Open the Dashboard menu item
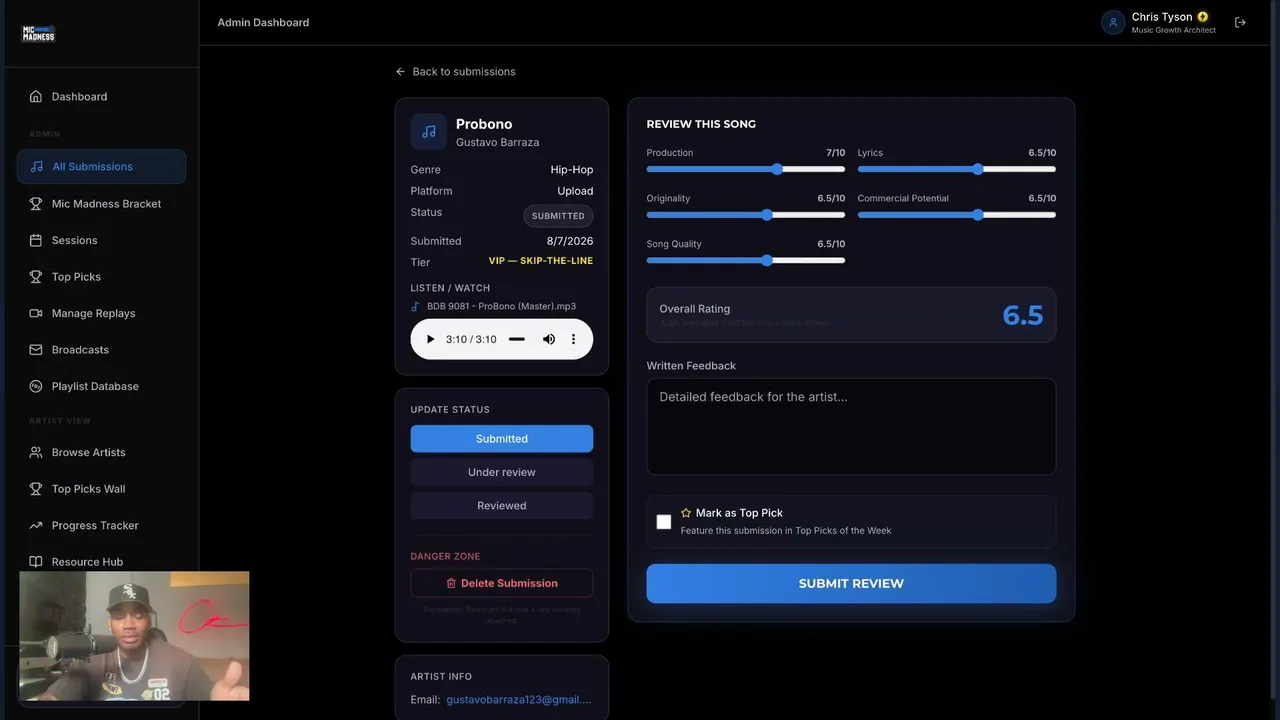Image resolution: width=1280 pixels, height=720 pixels. (101, 97)
